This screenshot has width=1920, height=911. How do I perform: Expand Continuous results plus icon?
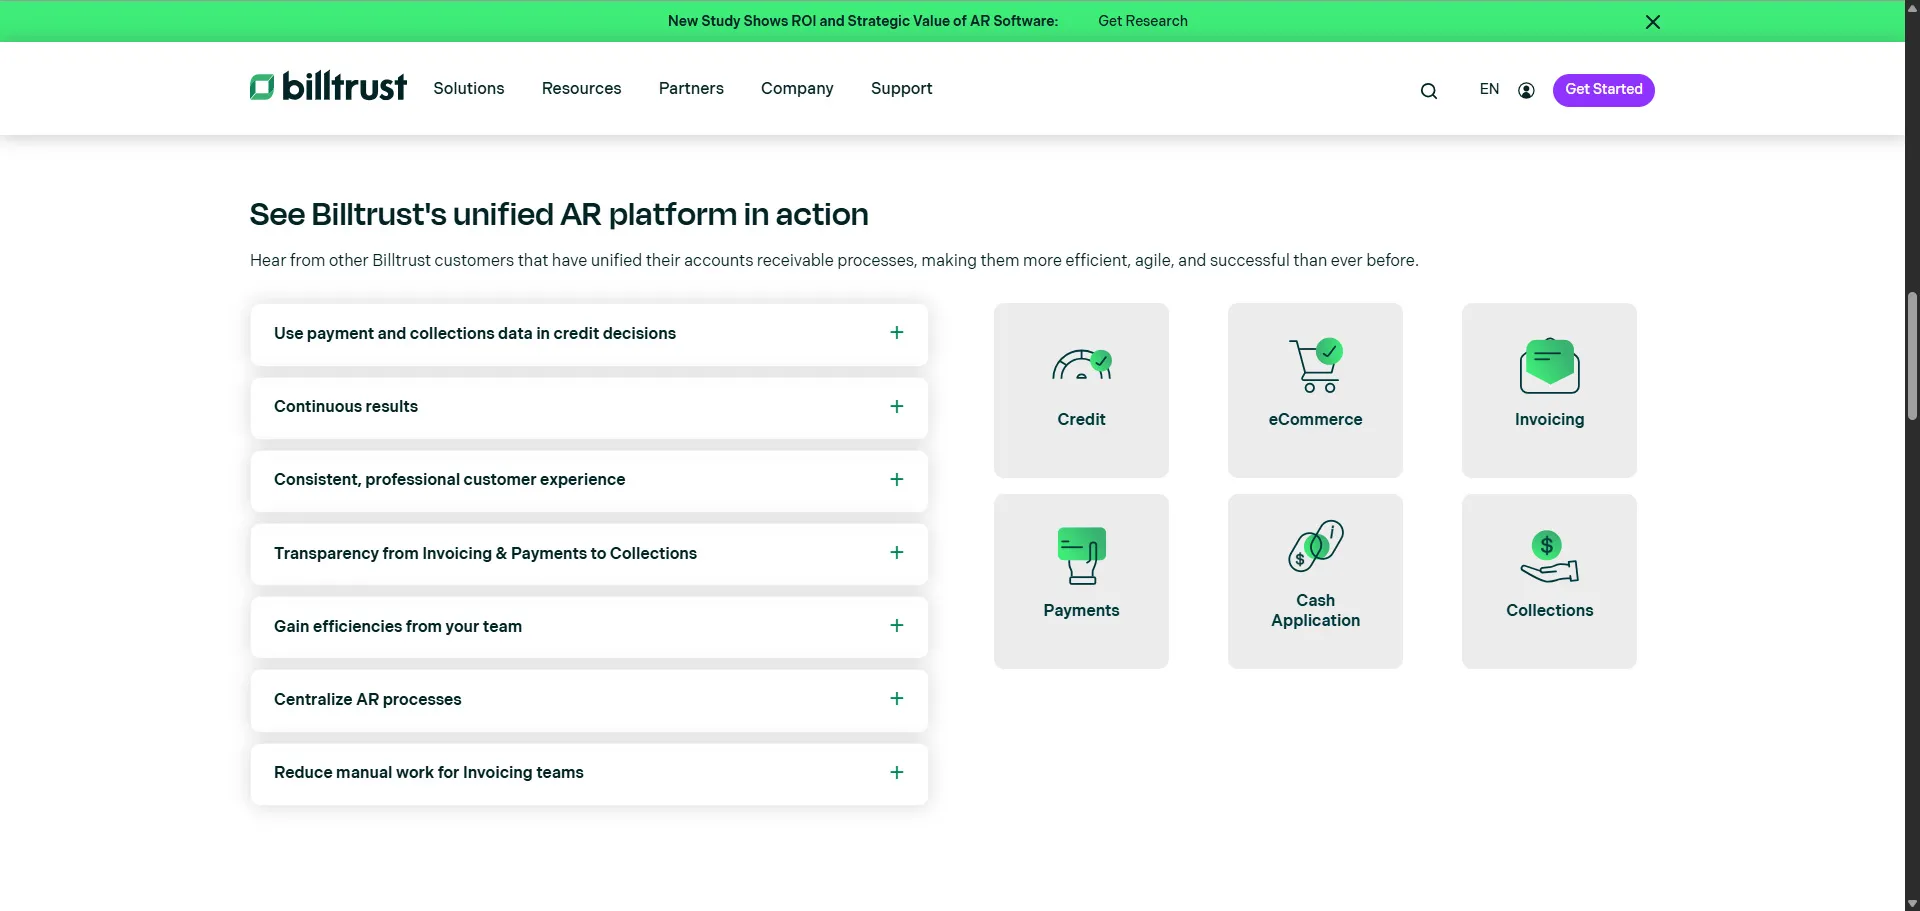[897, 406]
